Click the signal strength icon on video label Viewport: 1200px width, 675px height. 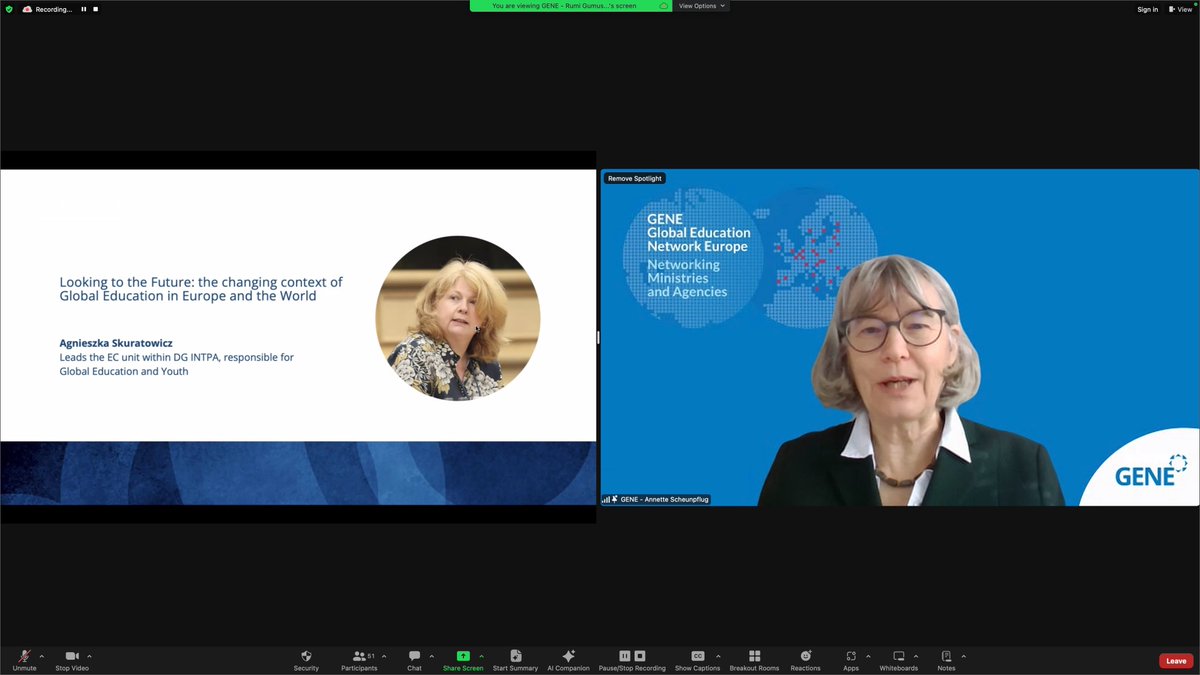[606, 499]
